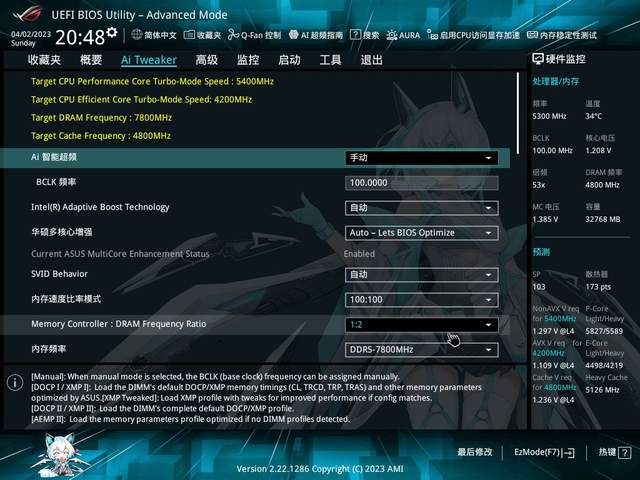Click the 预测 heading

(x=541, y=252)
